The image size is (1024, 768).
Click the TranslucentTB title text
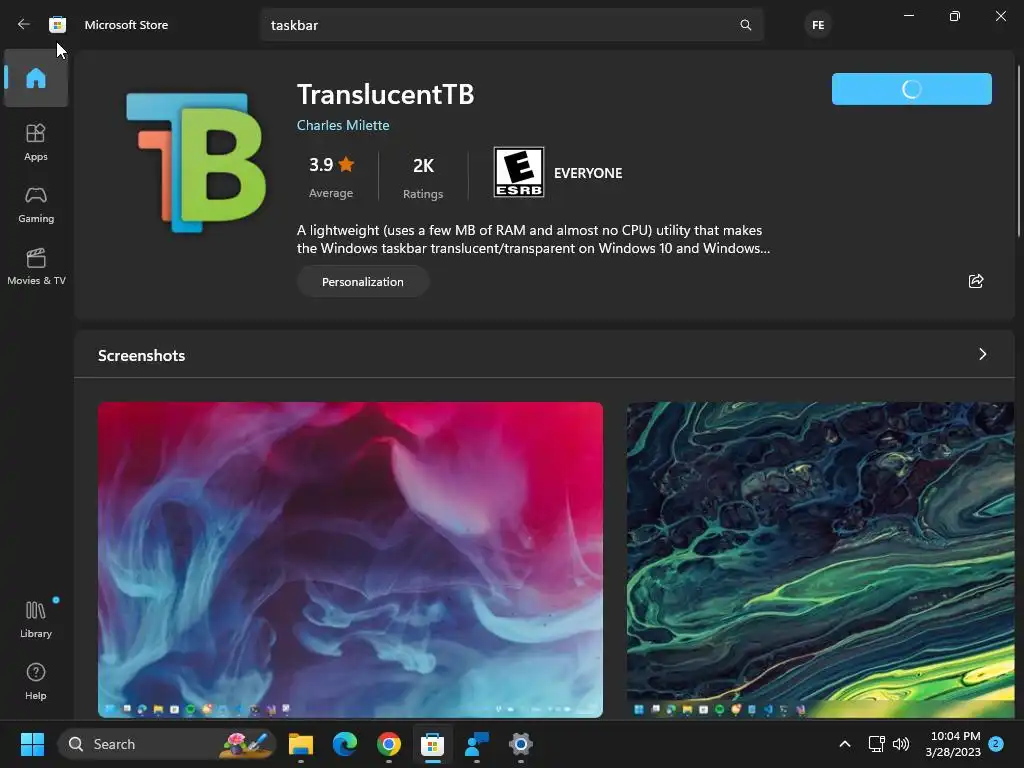click(385, 95)
